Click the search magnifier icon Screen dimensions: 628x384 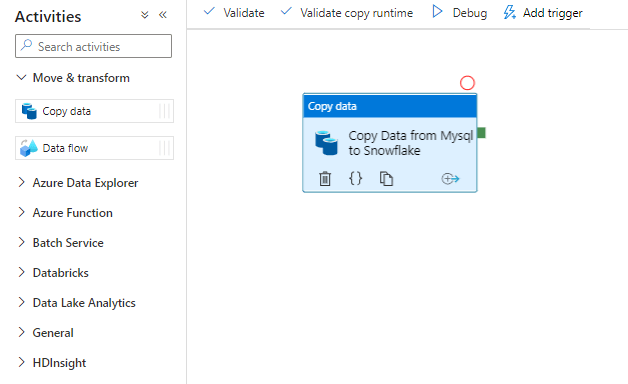coord(26,45)
